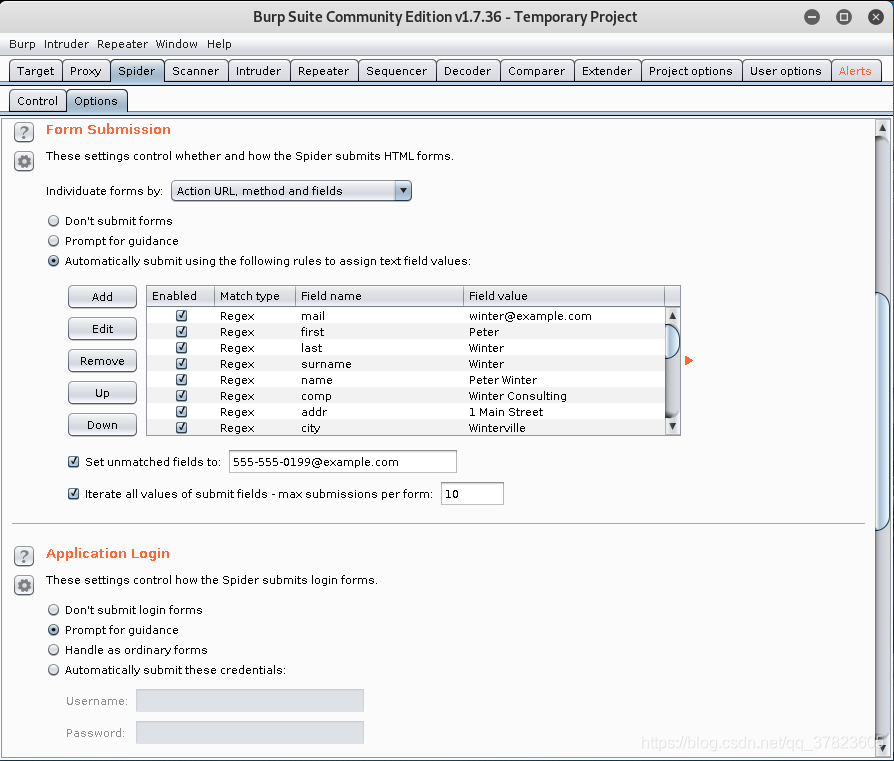Open Form Submission settings gear icon
Screen dimensions: 894x761
click(24, 161)
